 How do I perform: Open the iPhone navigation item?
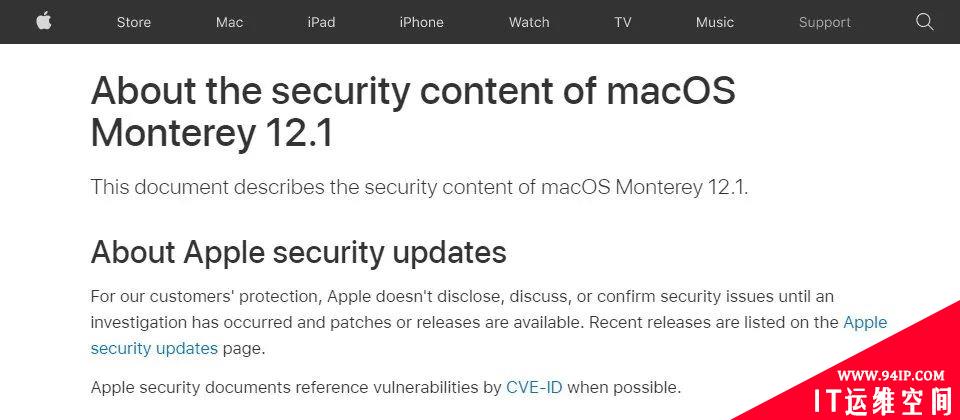pyautogui.click(x=421, y=22)
